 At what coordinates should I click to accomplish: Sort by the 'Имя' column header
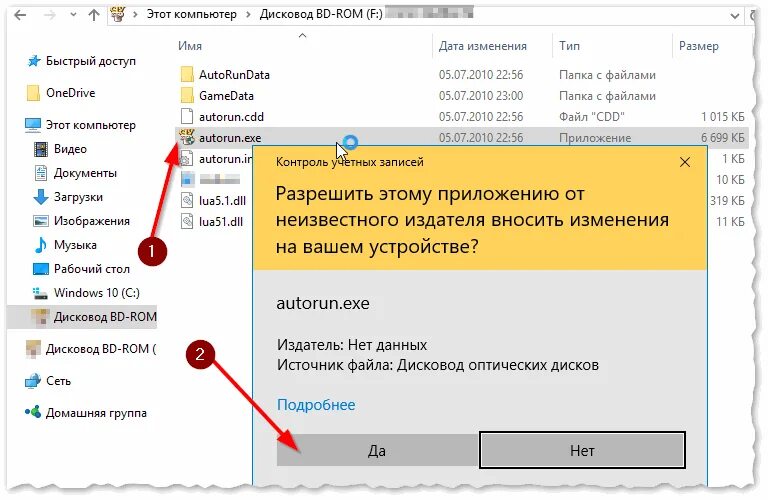(190, 46)
